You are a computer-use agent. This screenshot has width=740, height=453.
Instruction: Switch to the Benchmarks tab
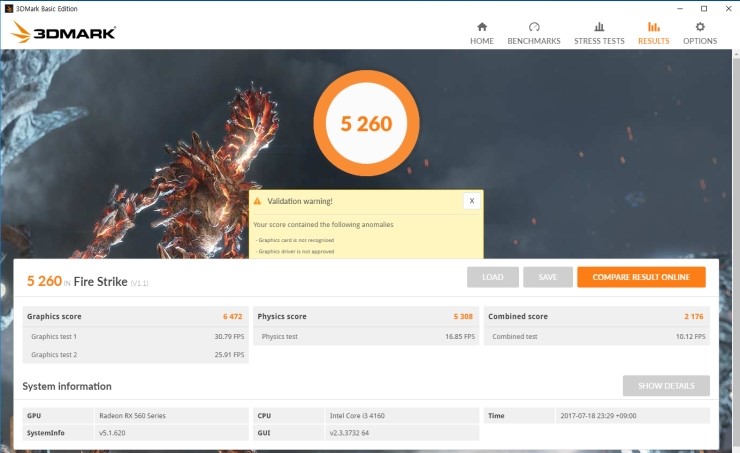(534, 33)
